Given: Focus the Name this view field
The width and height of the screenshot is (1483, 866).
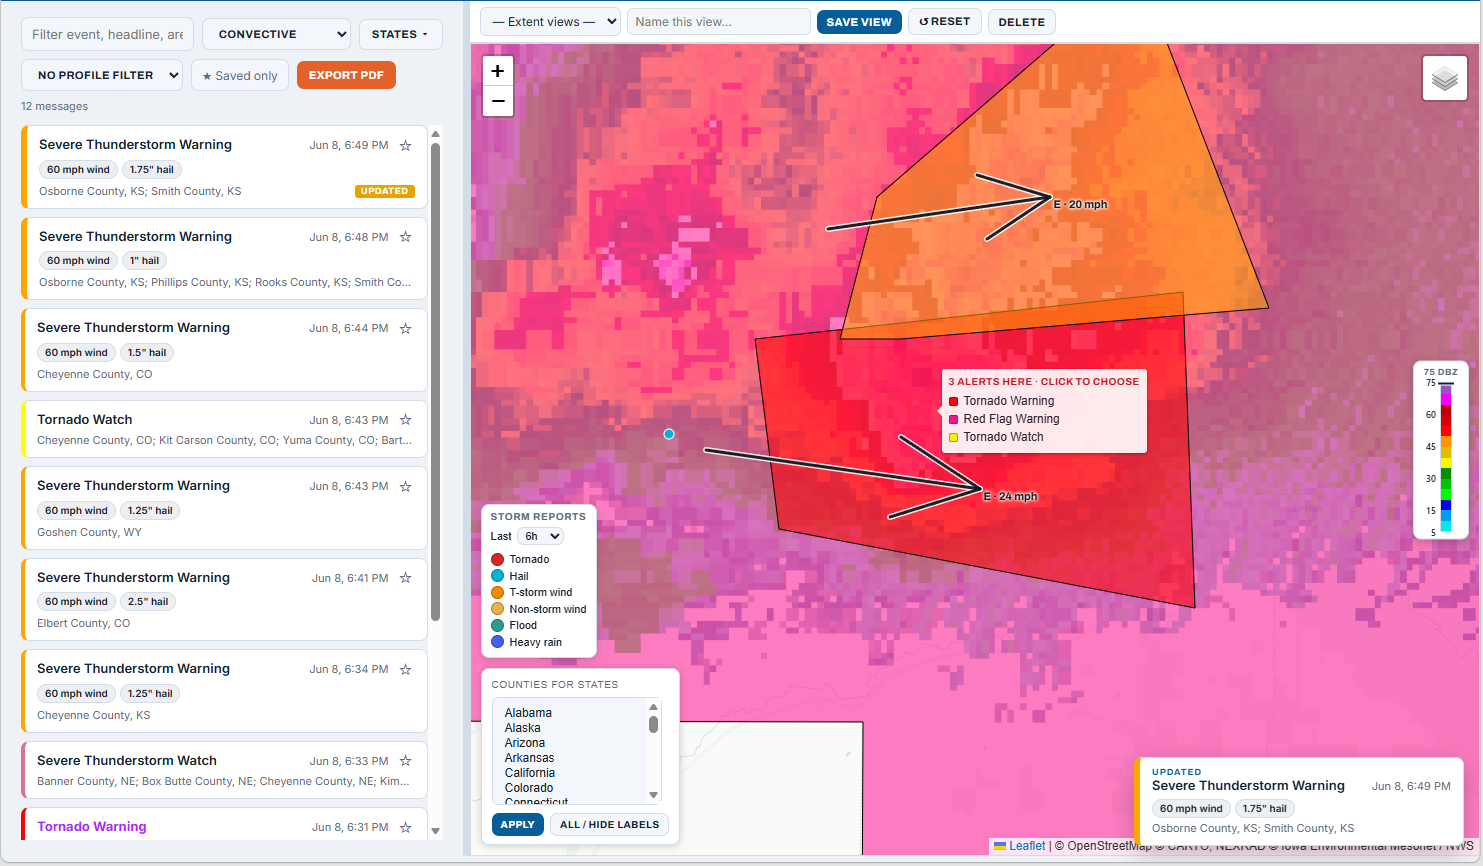Looking at the screenshot, I should pyautogui.click(x=718, y=21).
